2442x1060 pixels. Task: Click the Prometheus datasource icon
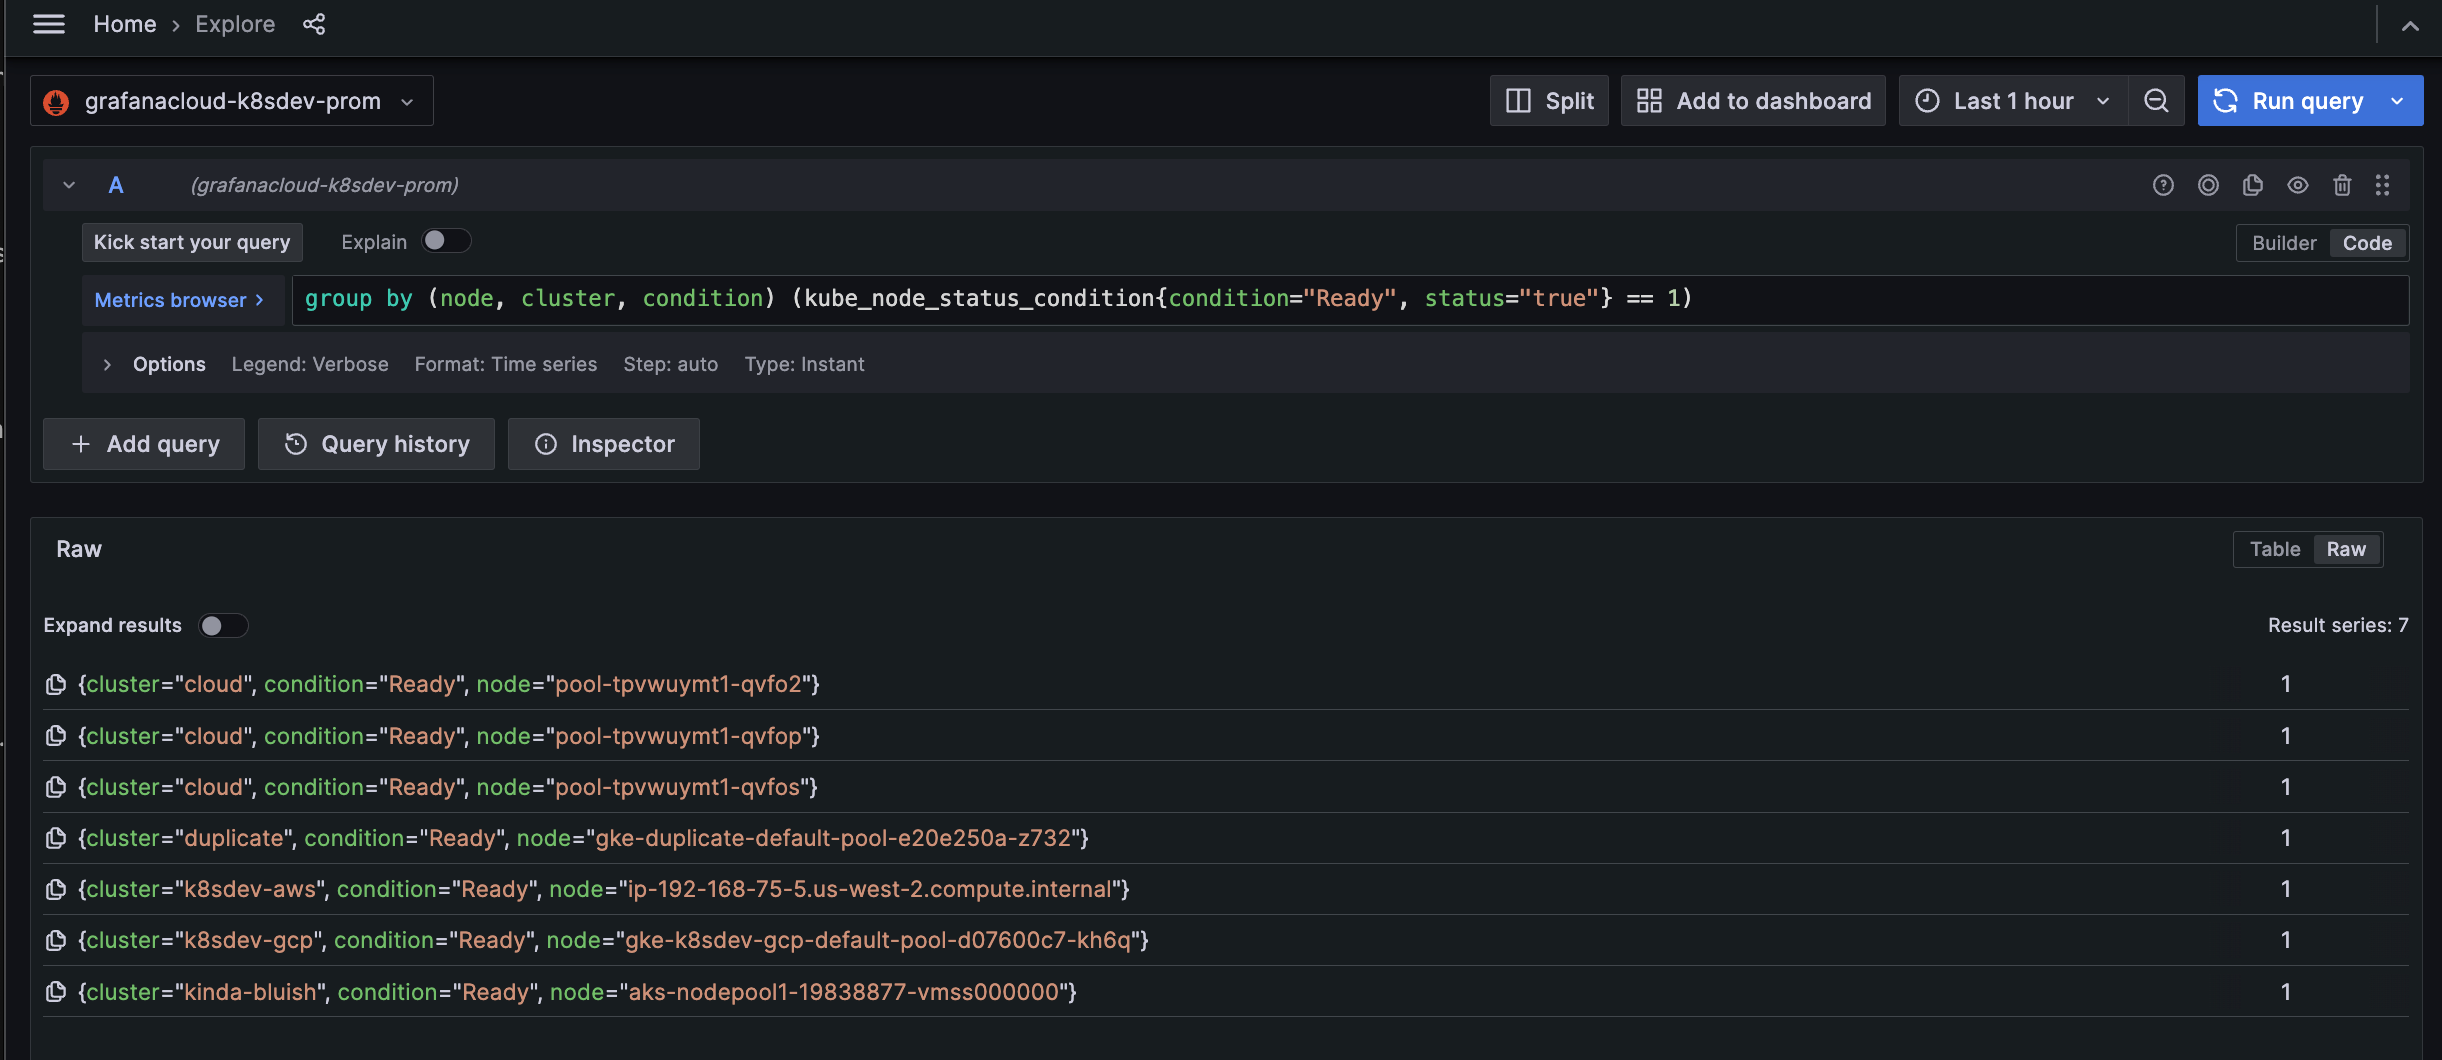tap(57, 101)
